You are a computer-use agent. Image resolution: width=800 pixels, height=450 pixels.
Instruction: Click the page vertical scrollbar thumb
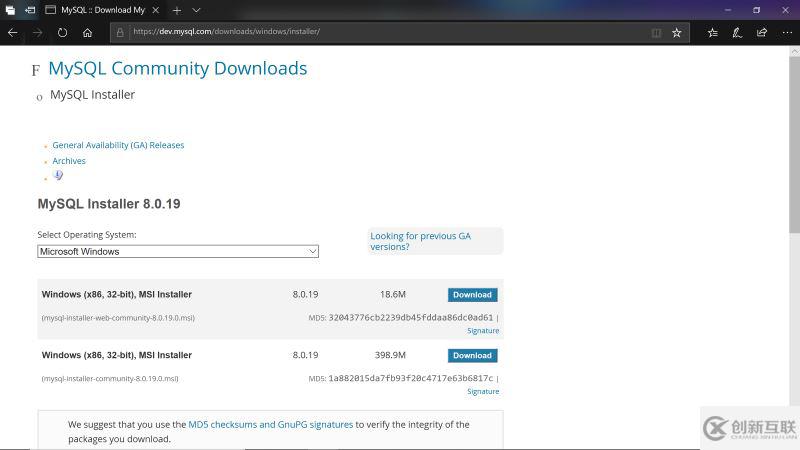794,144
